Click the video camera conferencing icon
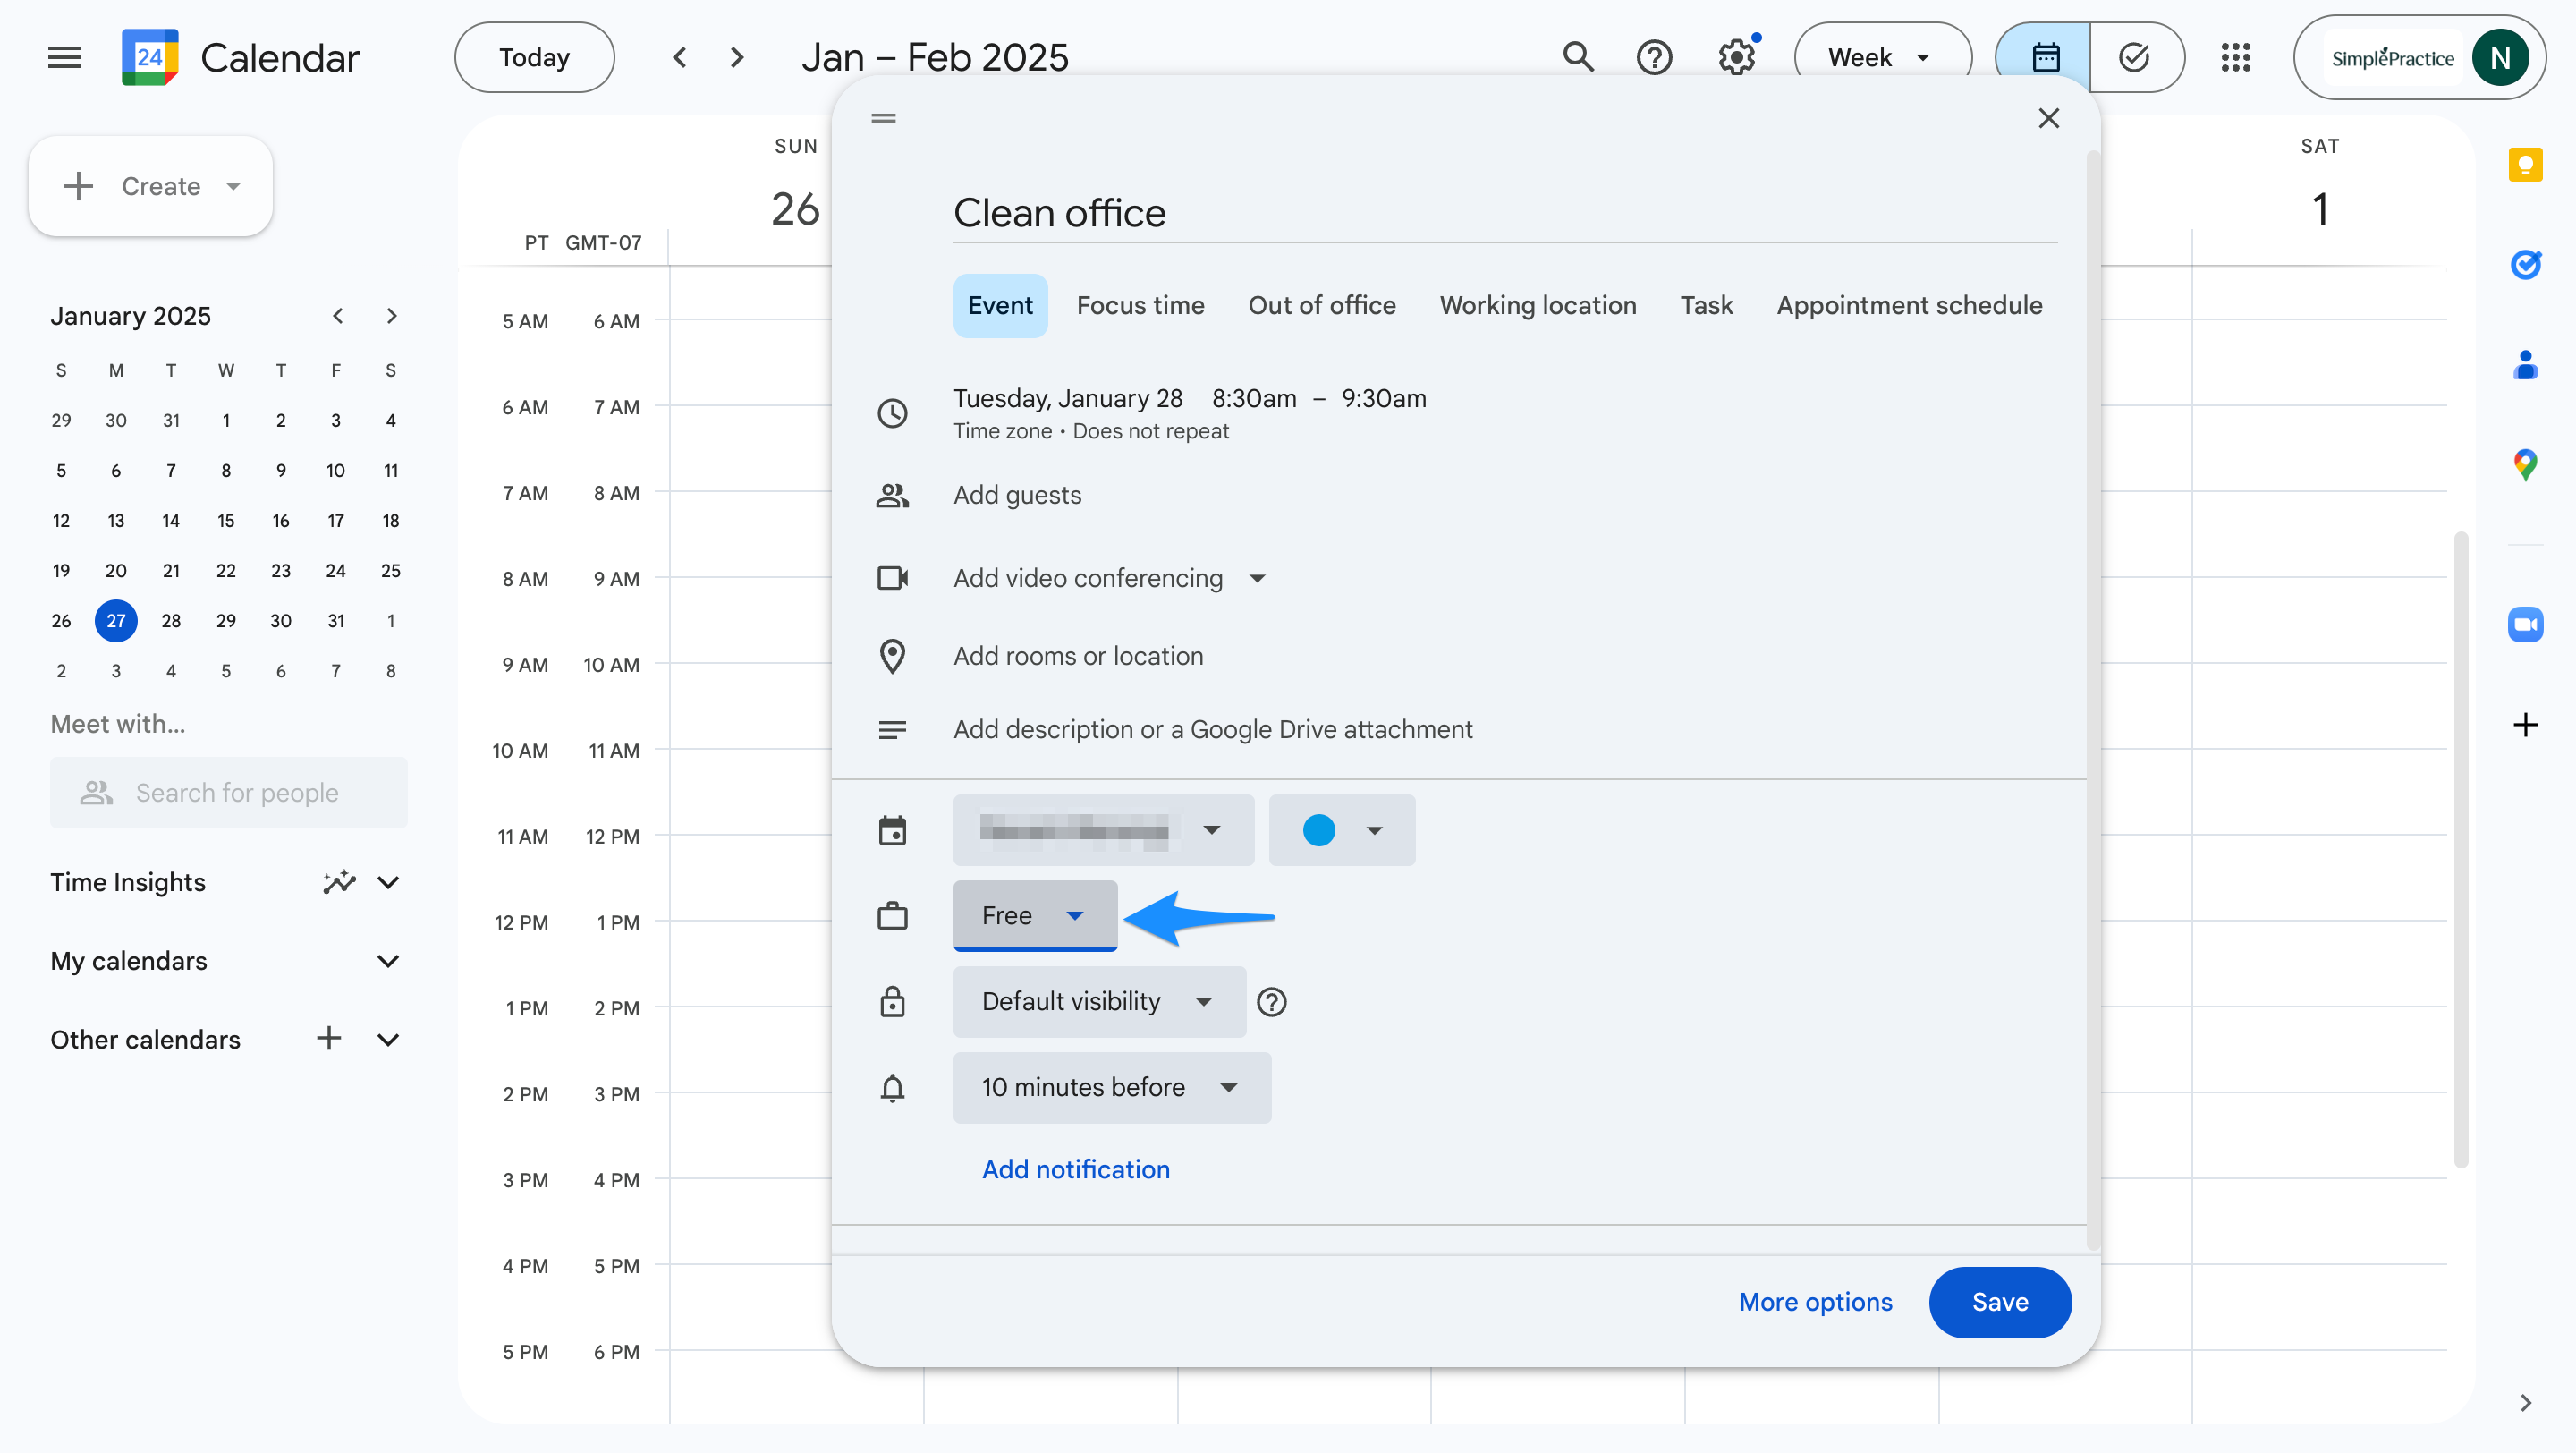The height and width of the screenshot is (1453, 2576). 892,578
